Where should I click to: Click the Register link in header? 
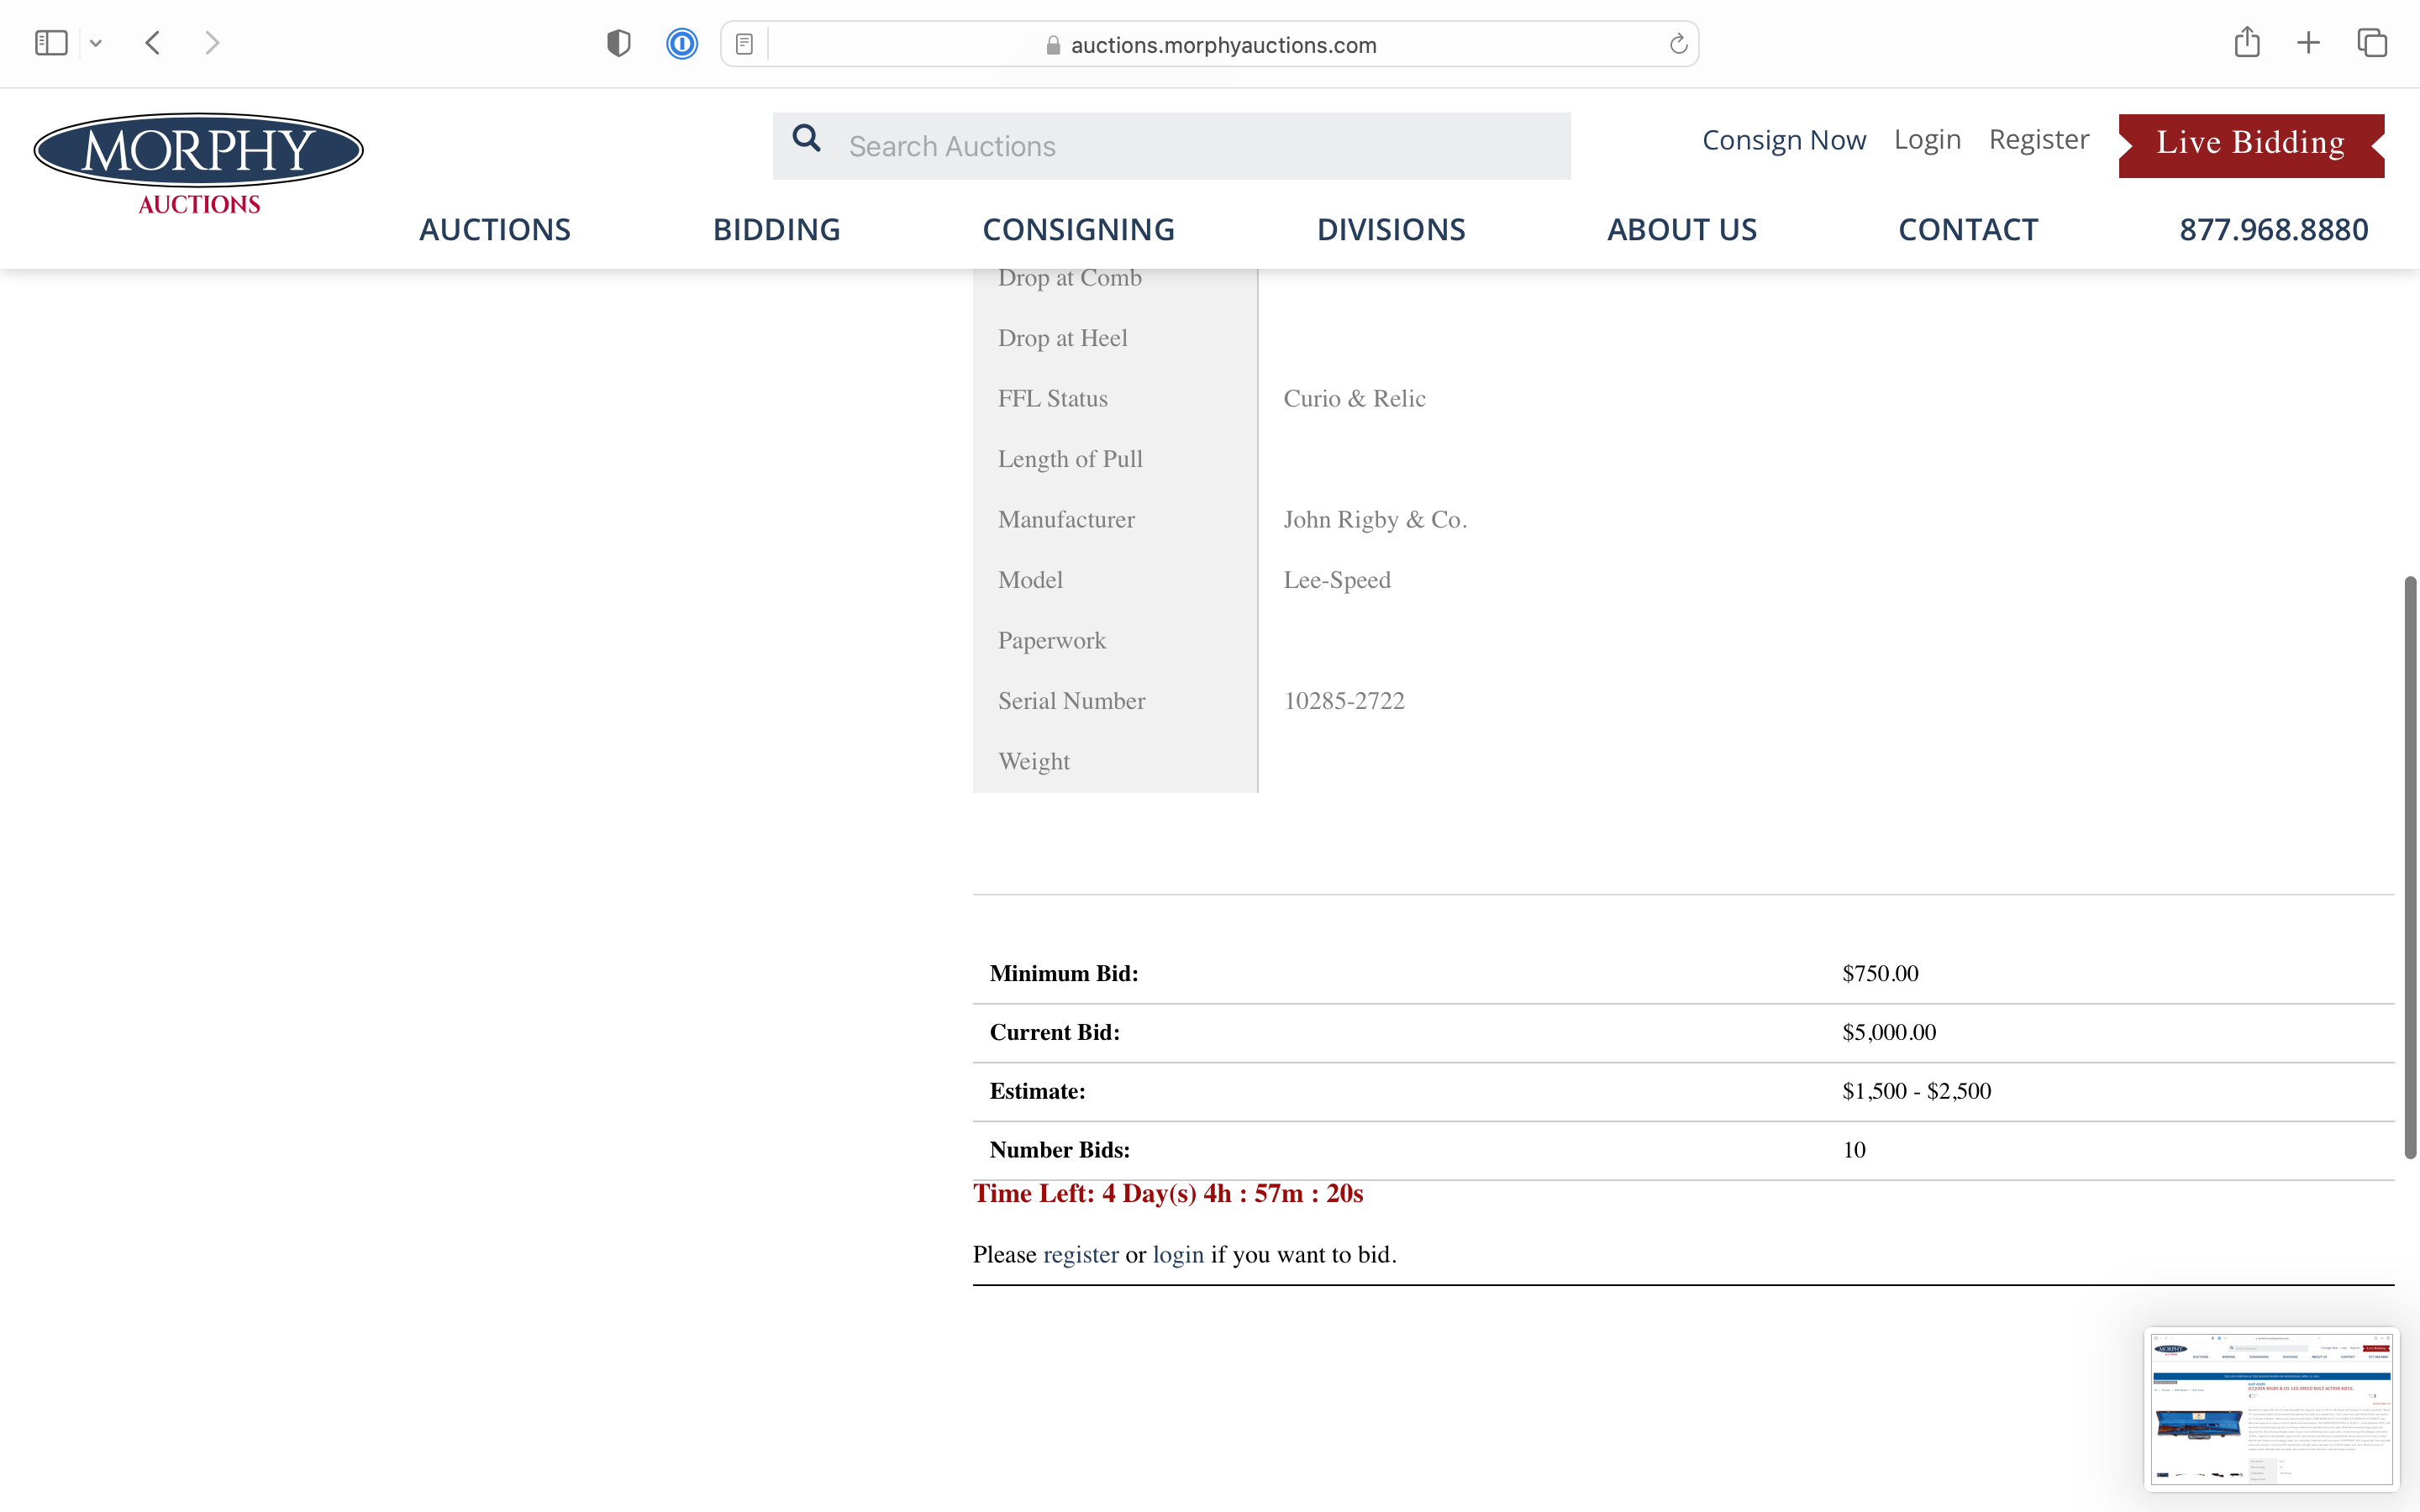coord(2038,140)
